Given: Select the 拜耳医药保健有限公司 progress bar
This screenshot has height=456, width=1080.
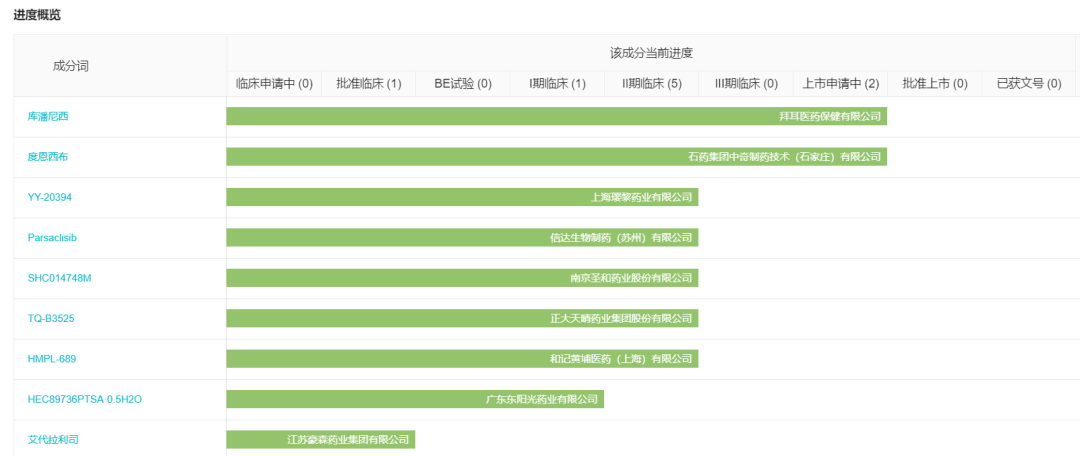Looking at the screenshot, I should 557,116.
